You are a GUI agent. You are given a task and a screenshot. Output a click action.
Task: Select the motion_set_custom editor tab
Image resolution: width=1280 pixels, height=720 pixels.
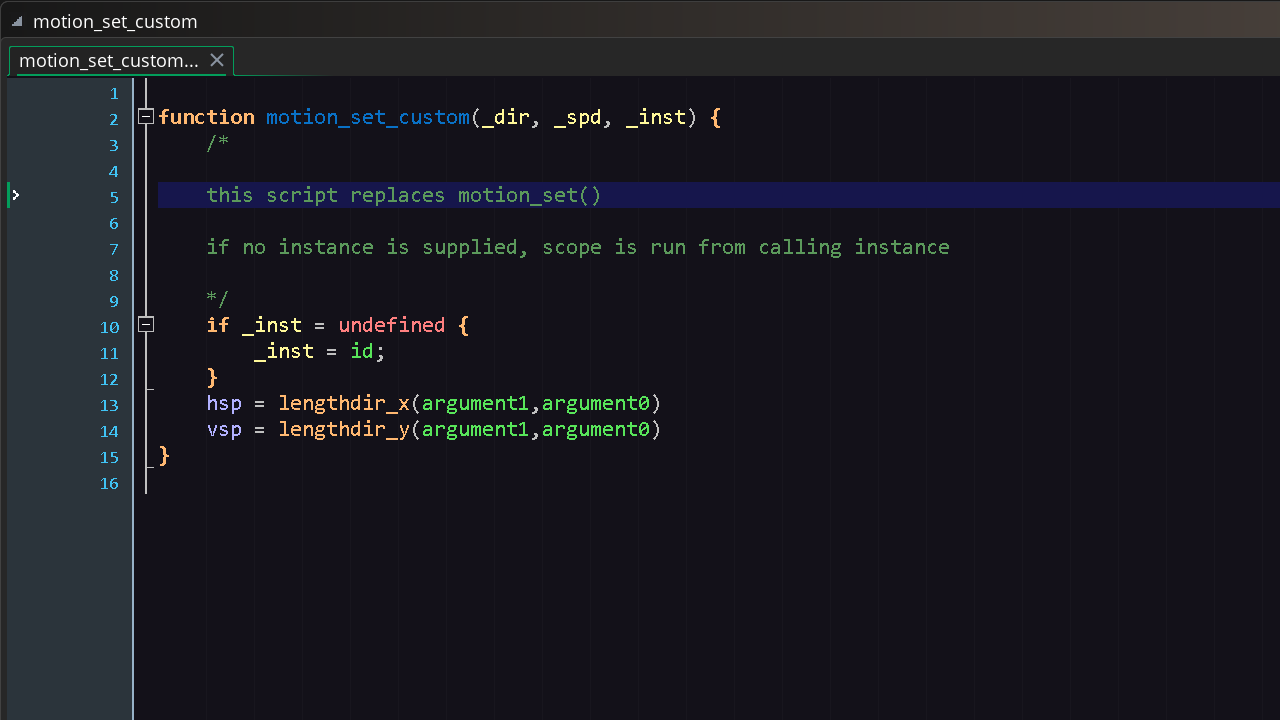point(108,60)
